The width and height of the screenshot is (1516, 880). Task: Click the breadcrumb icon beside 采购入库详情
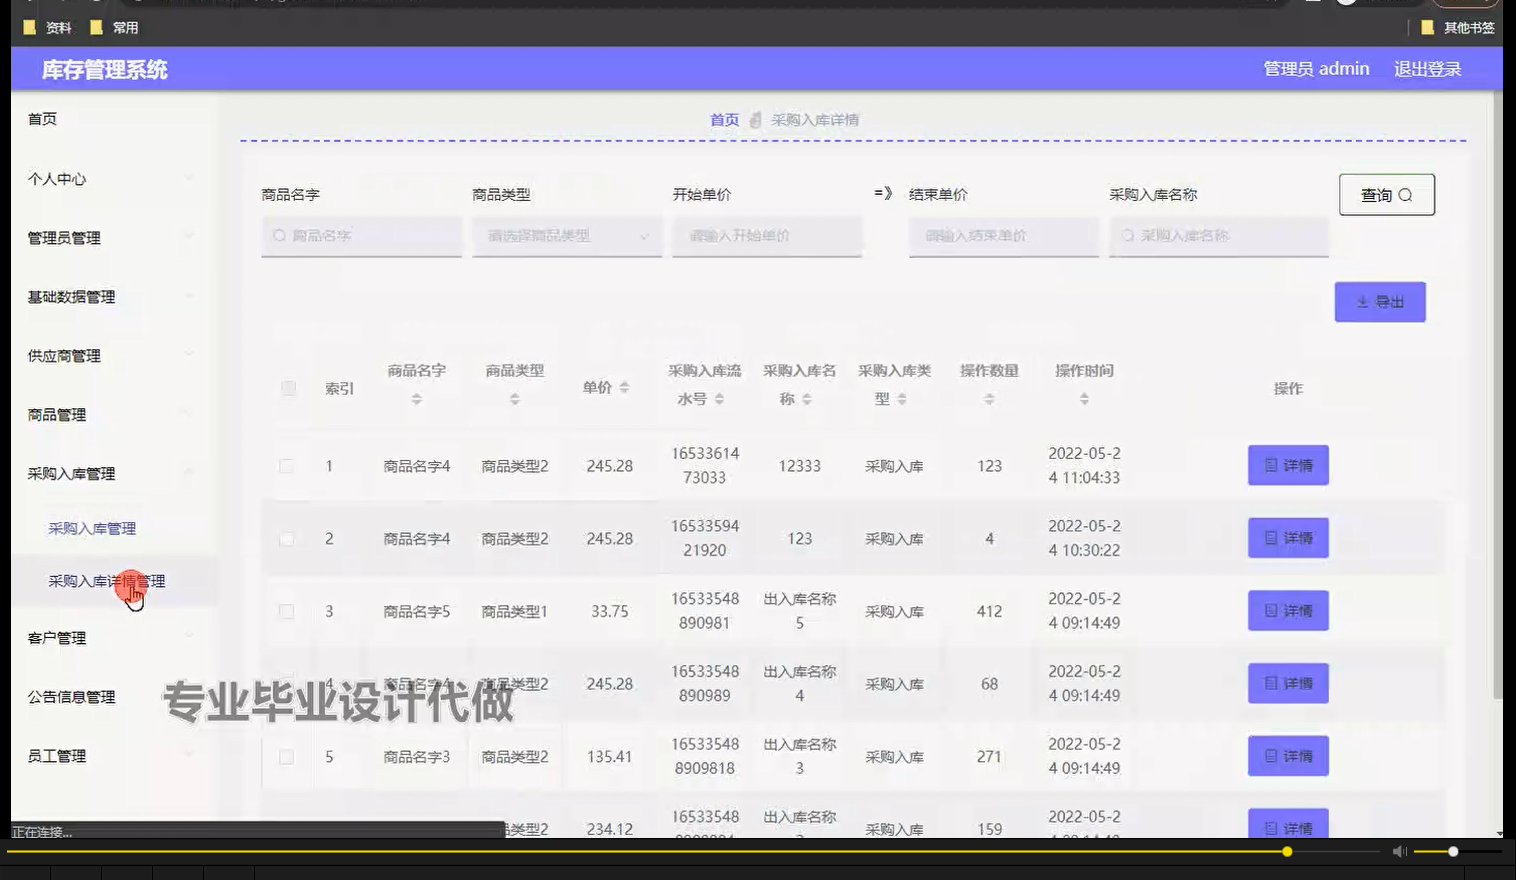tap(755, 119)
